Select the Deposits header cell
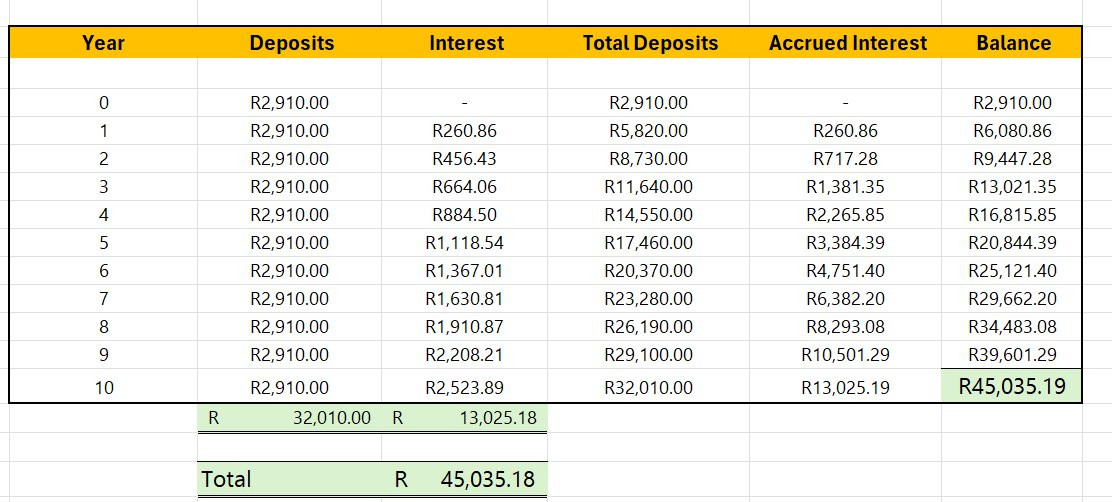This screenshot has height=502, width=1112. [289, 43]
